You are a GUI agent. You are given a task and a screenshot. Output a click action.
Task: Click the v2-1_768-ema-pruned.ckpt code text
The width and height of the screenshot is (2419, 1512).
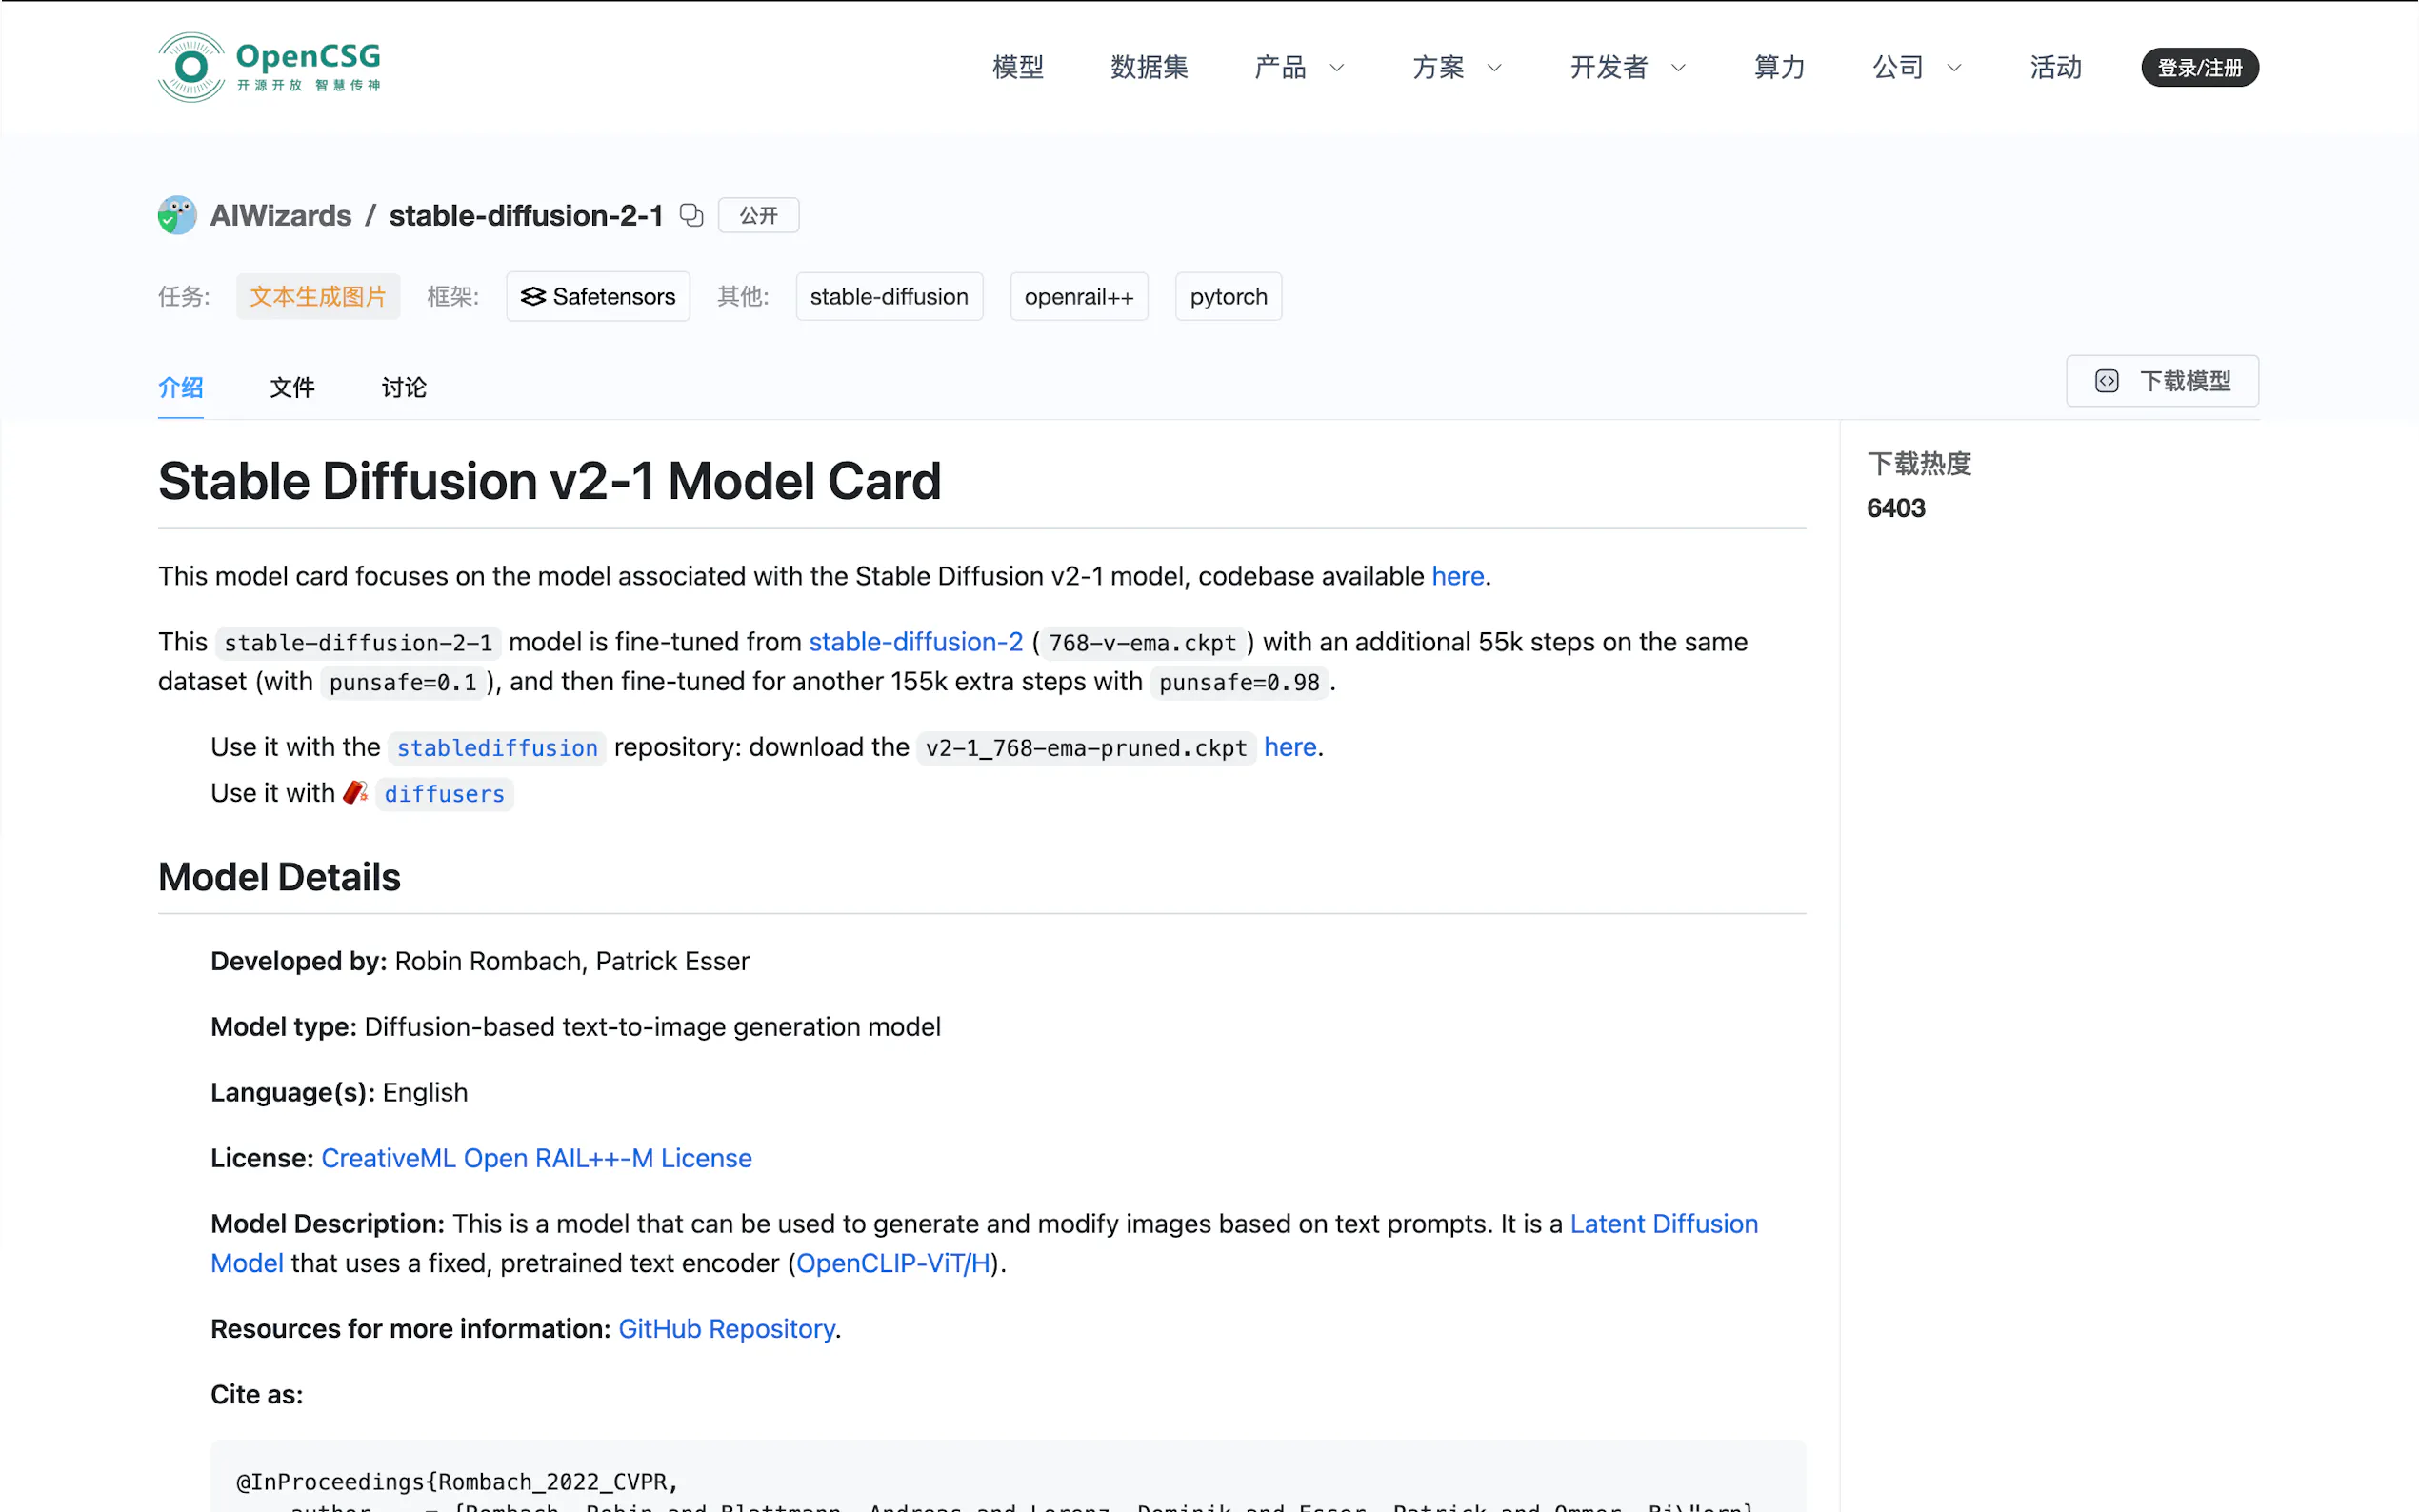(1086, 747)
